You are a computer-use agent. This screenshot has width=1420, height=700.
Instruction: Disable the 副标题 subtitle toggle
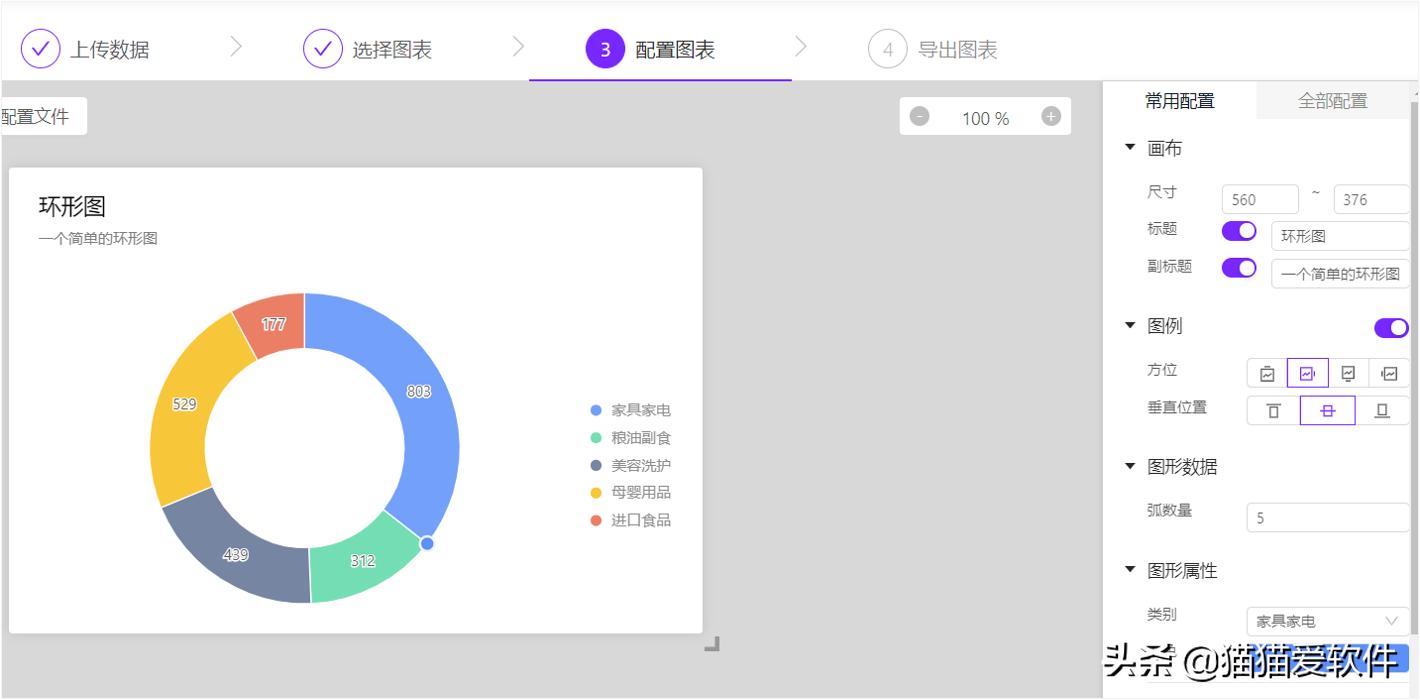pyautogui.click(x=1238, y=268)
